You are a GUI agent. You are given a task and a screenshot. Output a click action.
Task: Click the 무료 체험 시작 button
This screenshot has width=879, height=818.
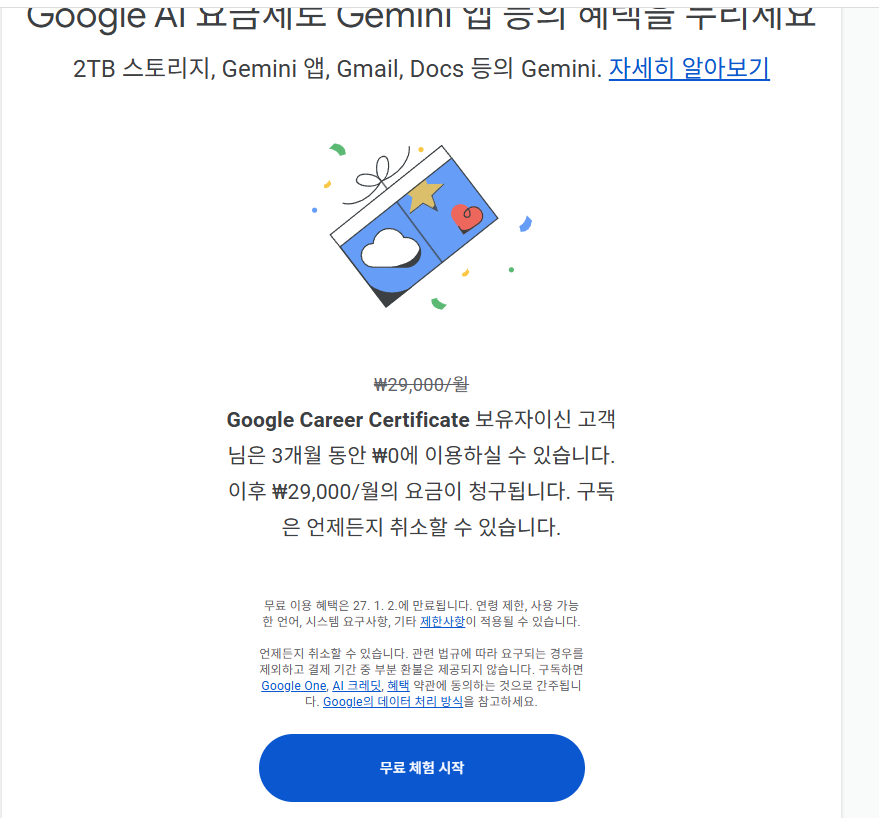pyautogui.click(x=422, y=768)
